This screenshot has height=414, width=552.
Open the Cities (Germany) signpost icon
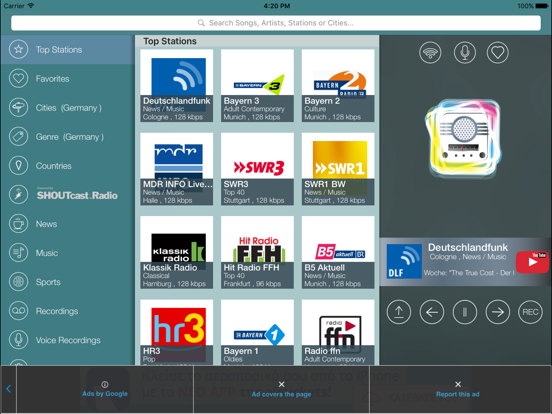click(x=18, y=108)
